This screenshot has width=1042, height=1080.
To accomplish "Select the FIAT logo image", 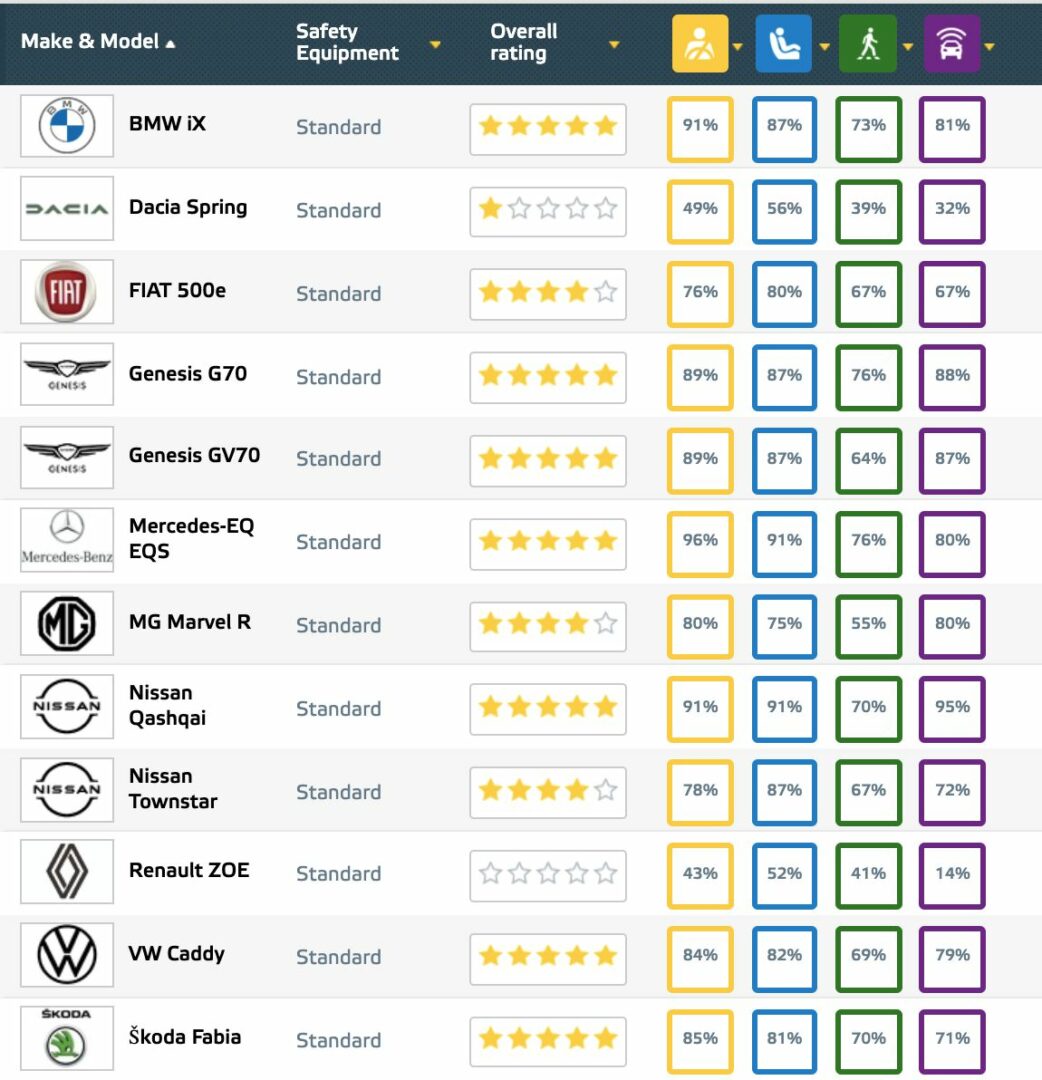I will [67, 292].
